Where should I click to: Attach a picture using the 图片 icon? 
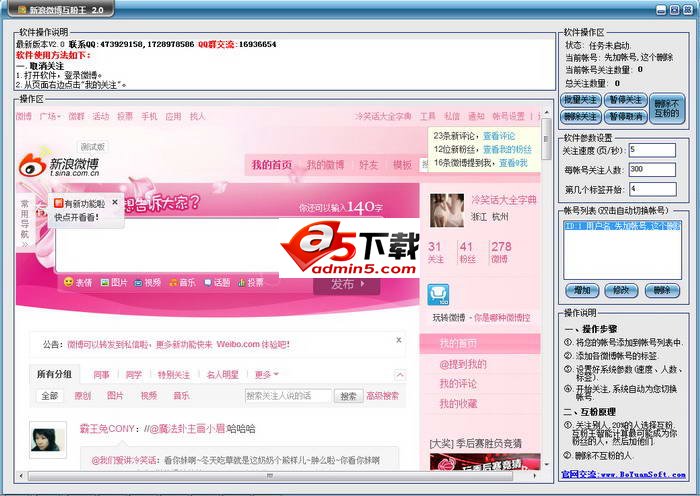click(x=105, y=282)
